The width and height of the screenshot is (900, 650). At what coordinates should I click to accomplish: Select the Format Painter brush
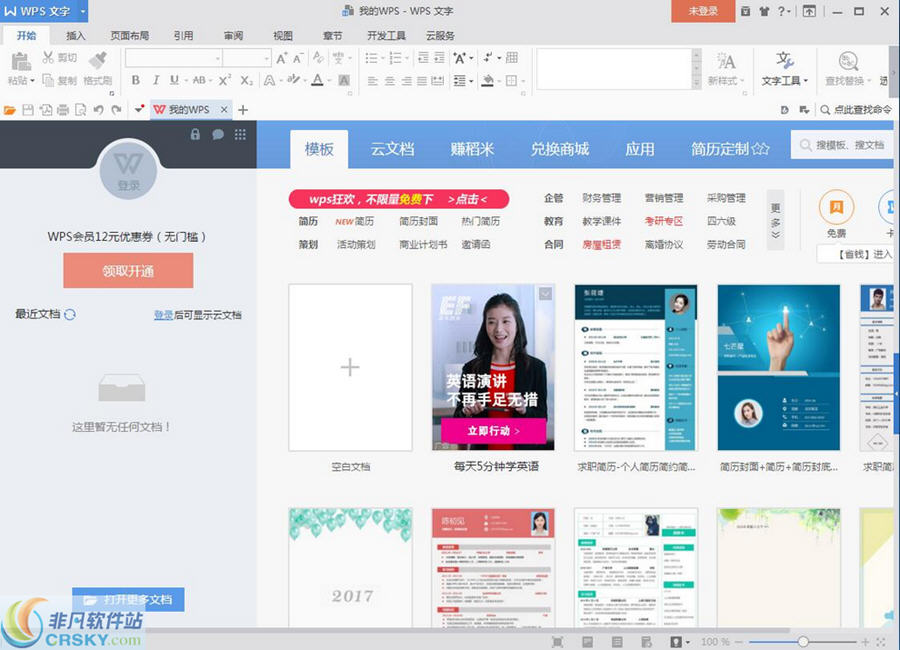pyautogui.click(x=98, y=60)
